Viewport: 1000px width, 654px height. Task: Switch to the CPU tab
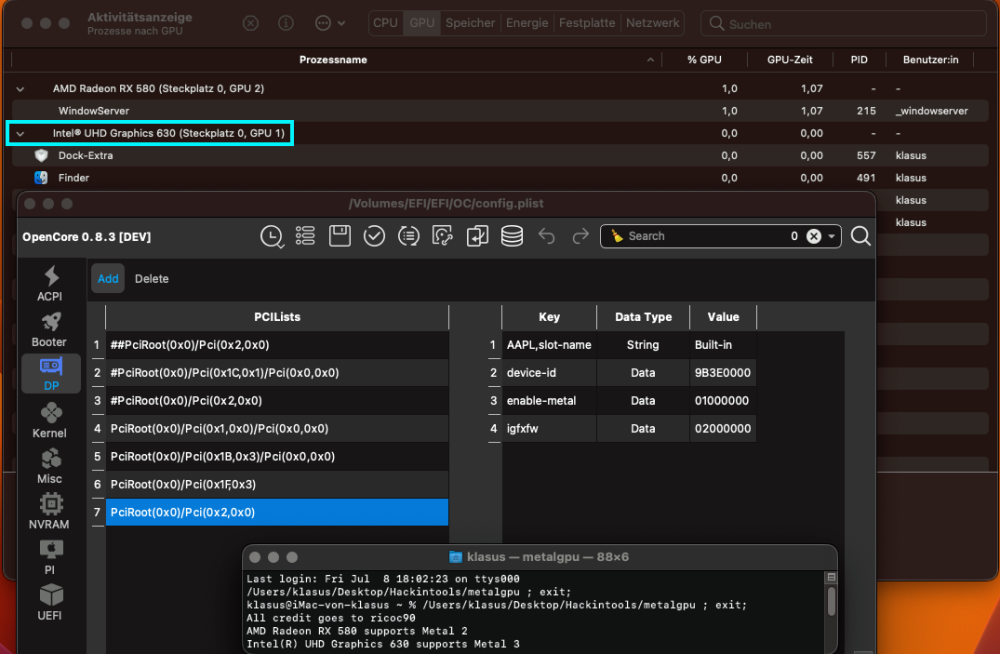coord(385,23)
